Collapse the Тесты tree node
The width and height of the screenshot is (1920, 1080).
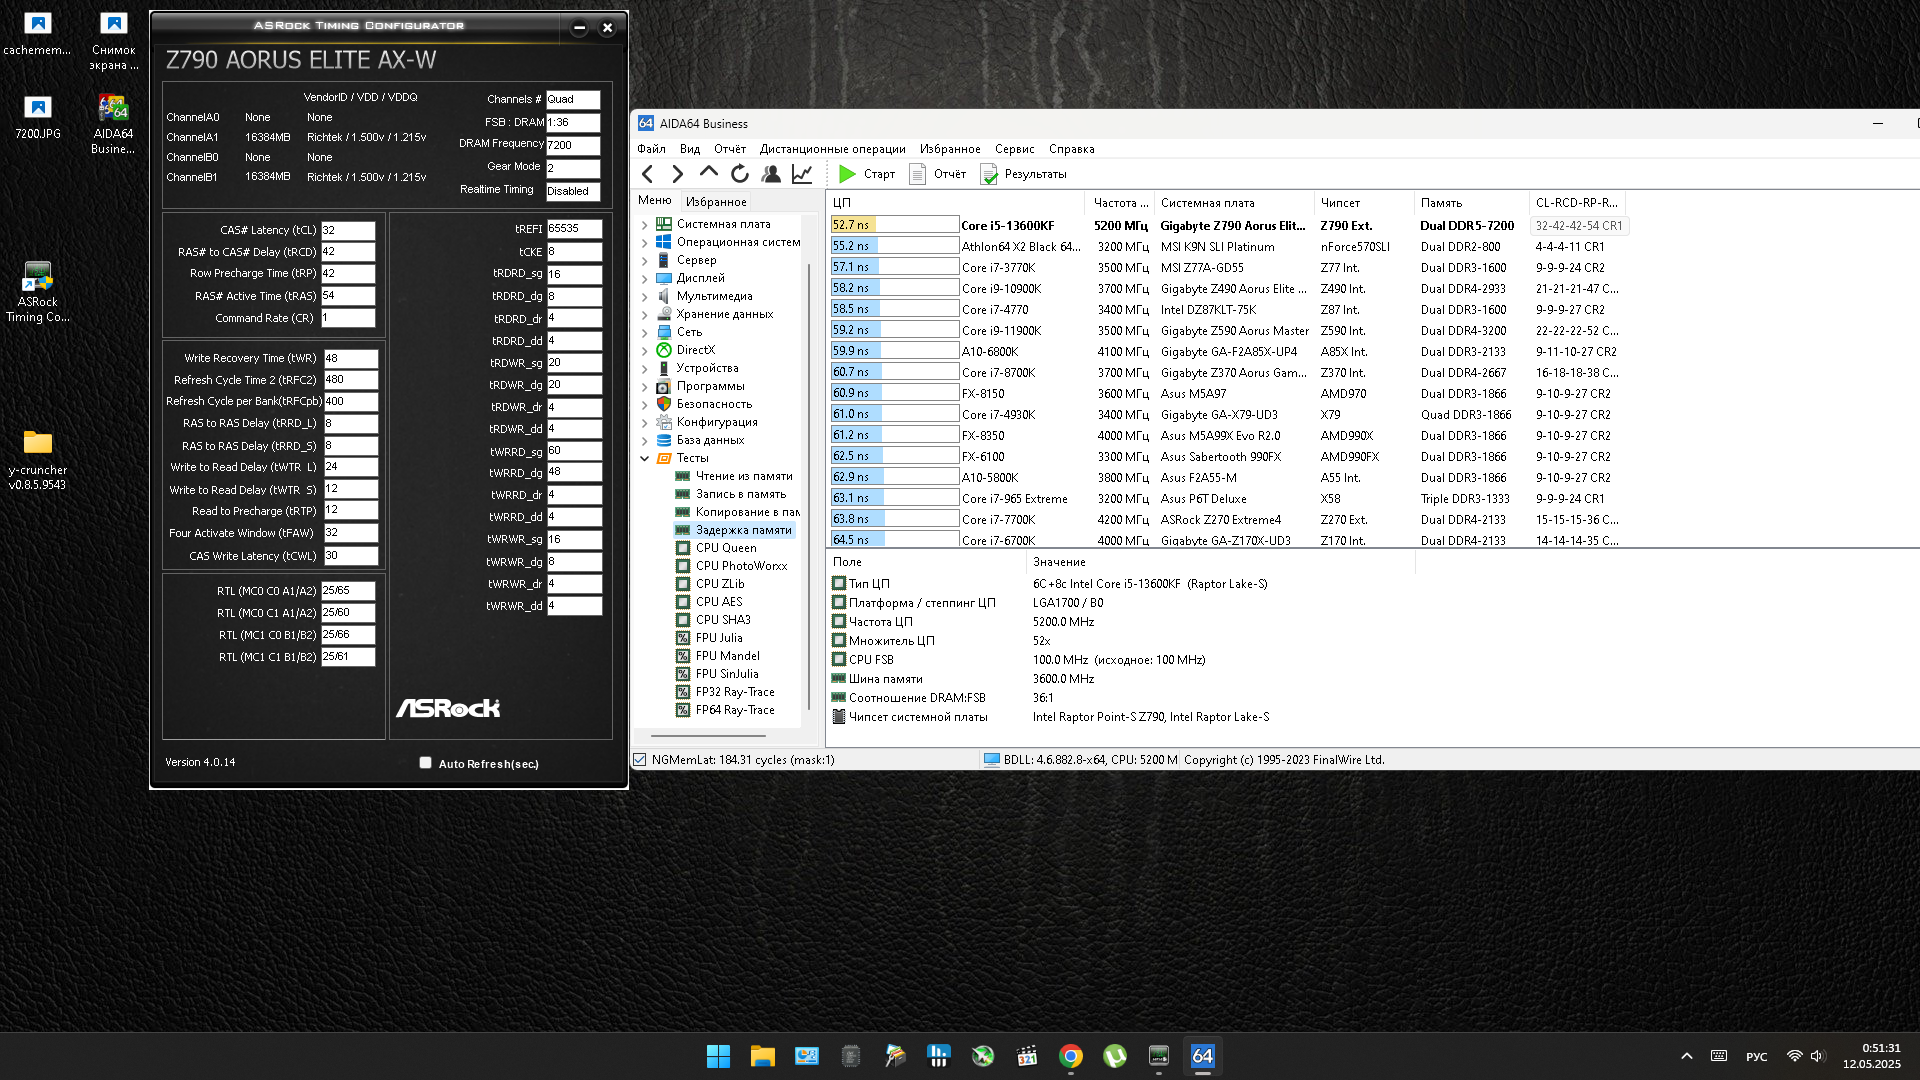[x=645, y=458]
